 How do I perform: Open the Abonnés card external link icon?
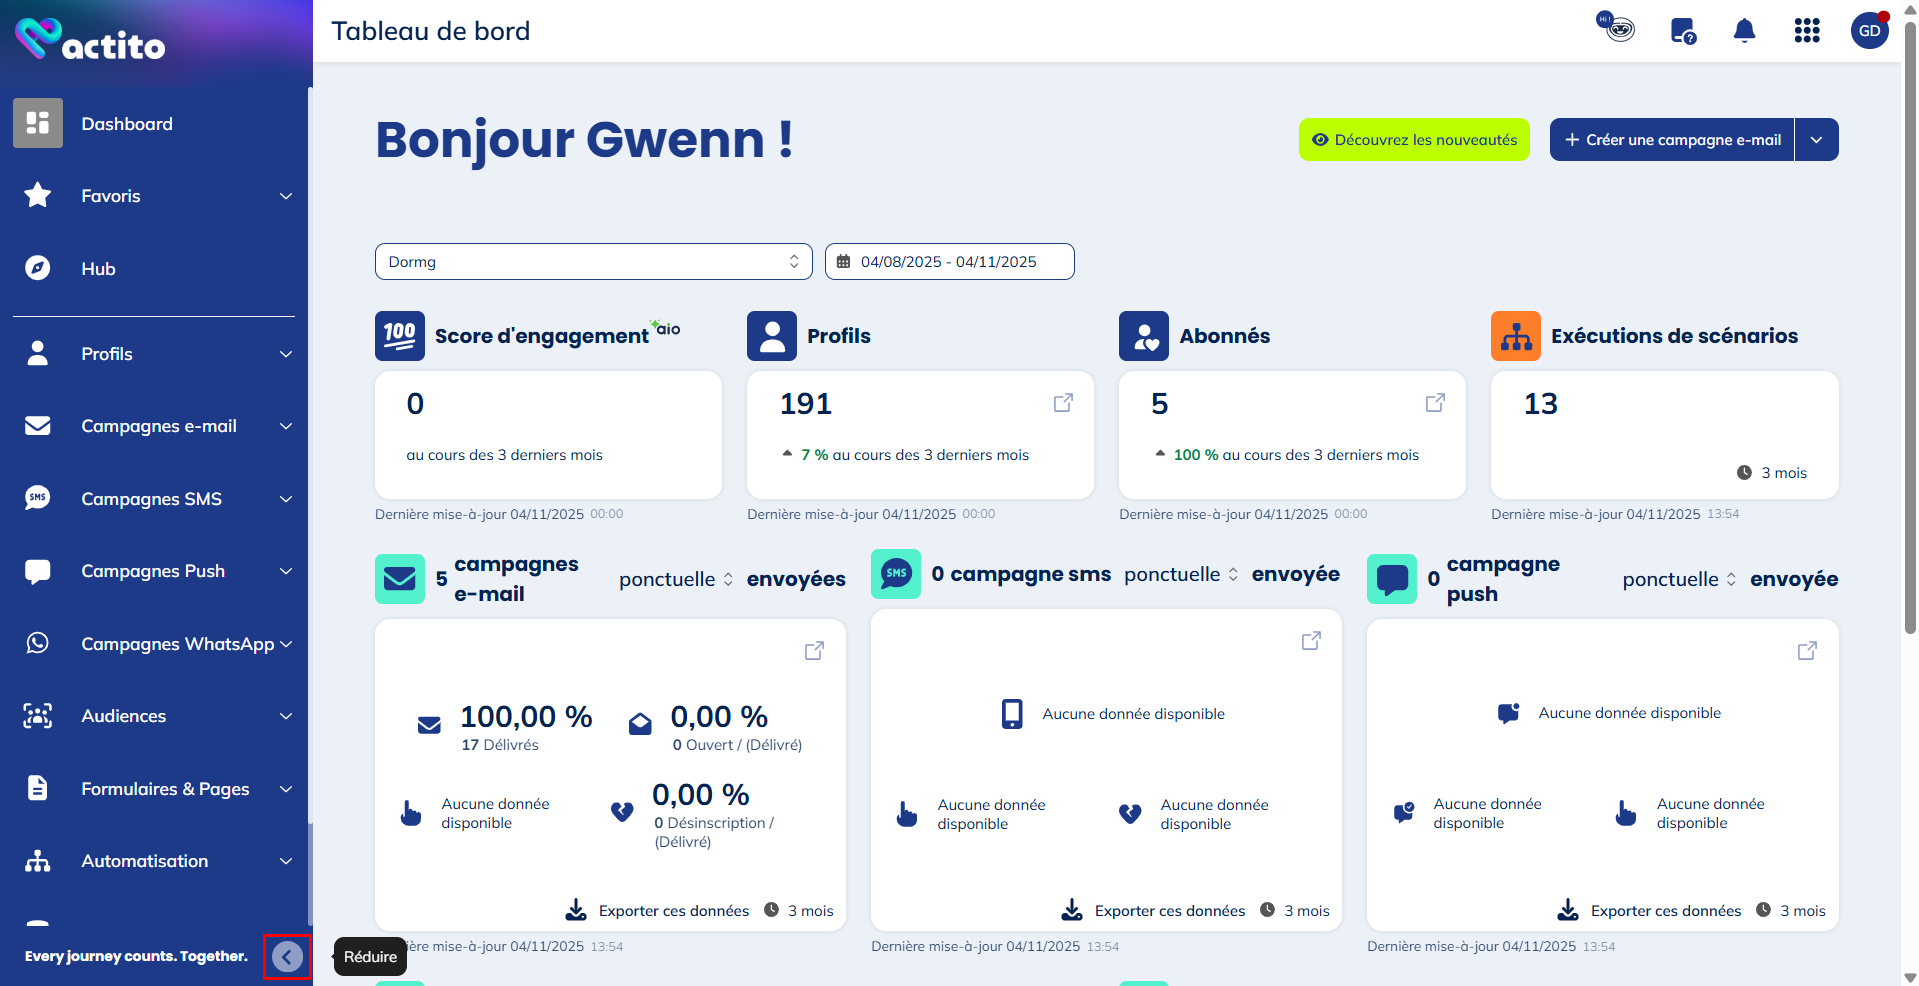pyautogui.click(x=1435, y=402)
